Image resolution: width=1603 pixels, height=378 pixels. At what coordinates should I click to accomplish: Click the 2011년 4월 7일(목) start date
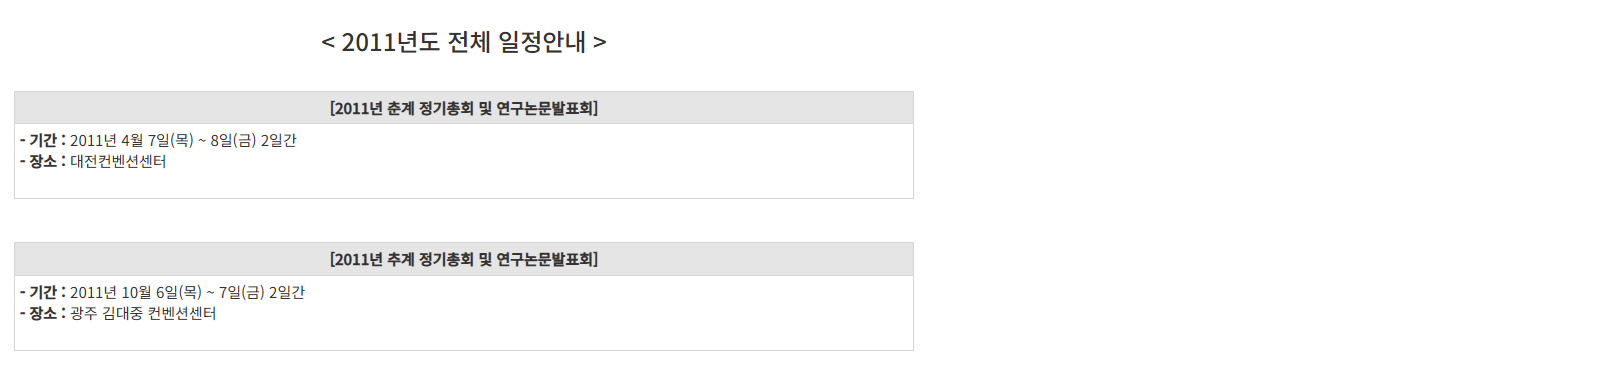[132, 140]
